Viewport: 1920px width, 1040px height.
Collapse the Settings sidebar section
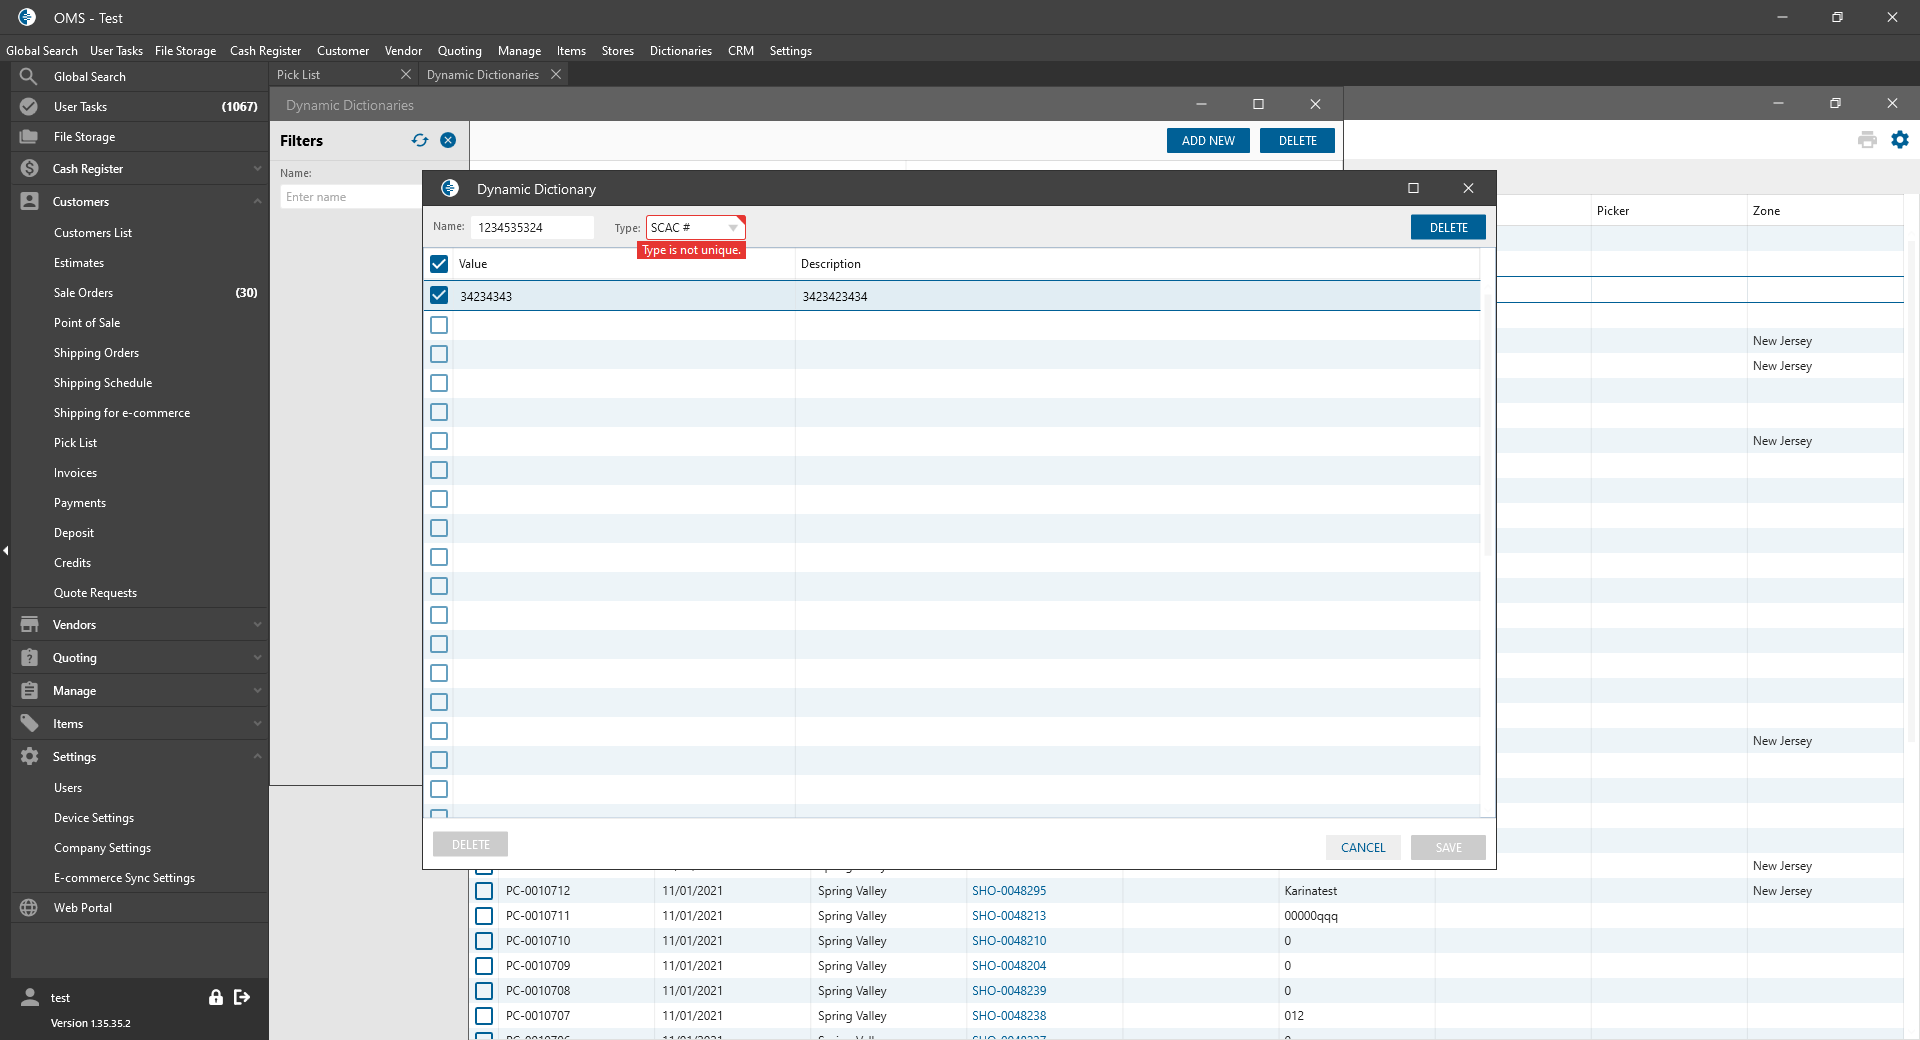click(x=257, y=756)
